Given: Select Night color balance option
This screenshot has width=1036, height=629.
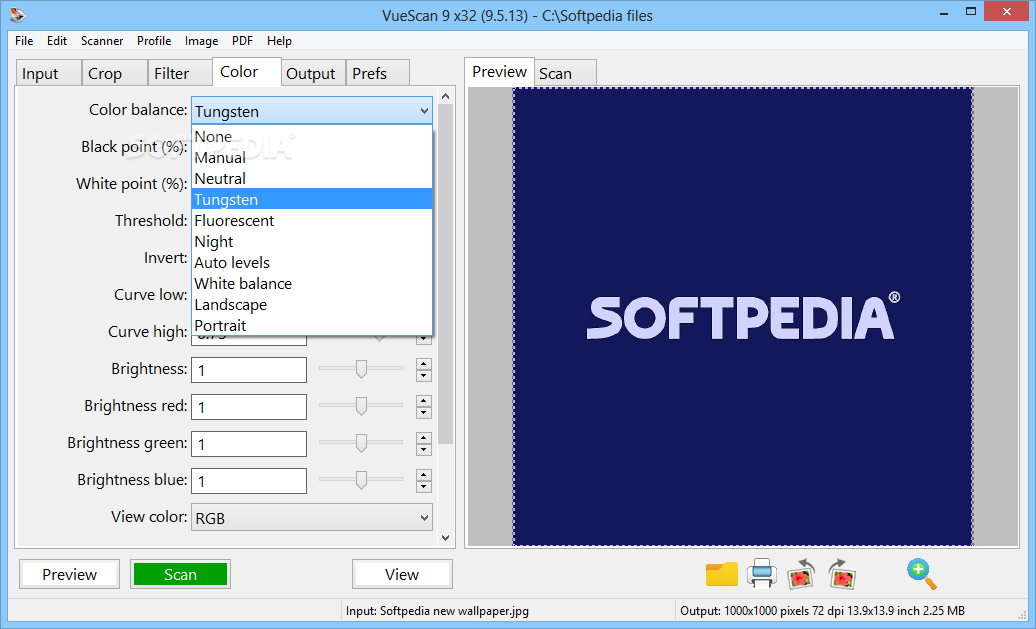Looking at the screenshot, I should (312, 242).
